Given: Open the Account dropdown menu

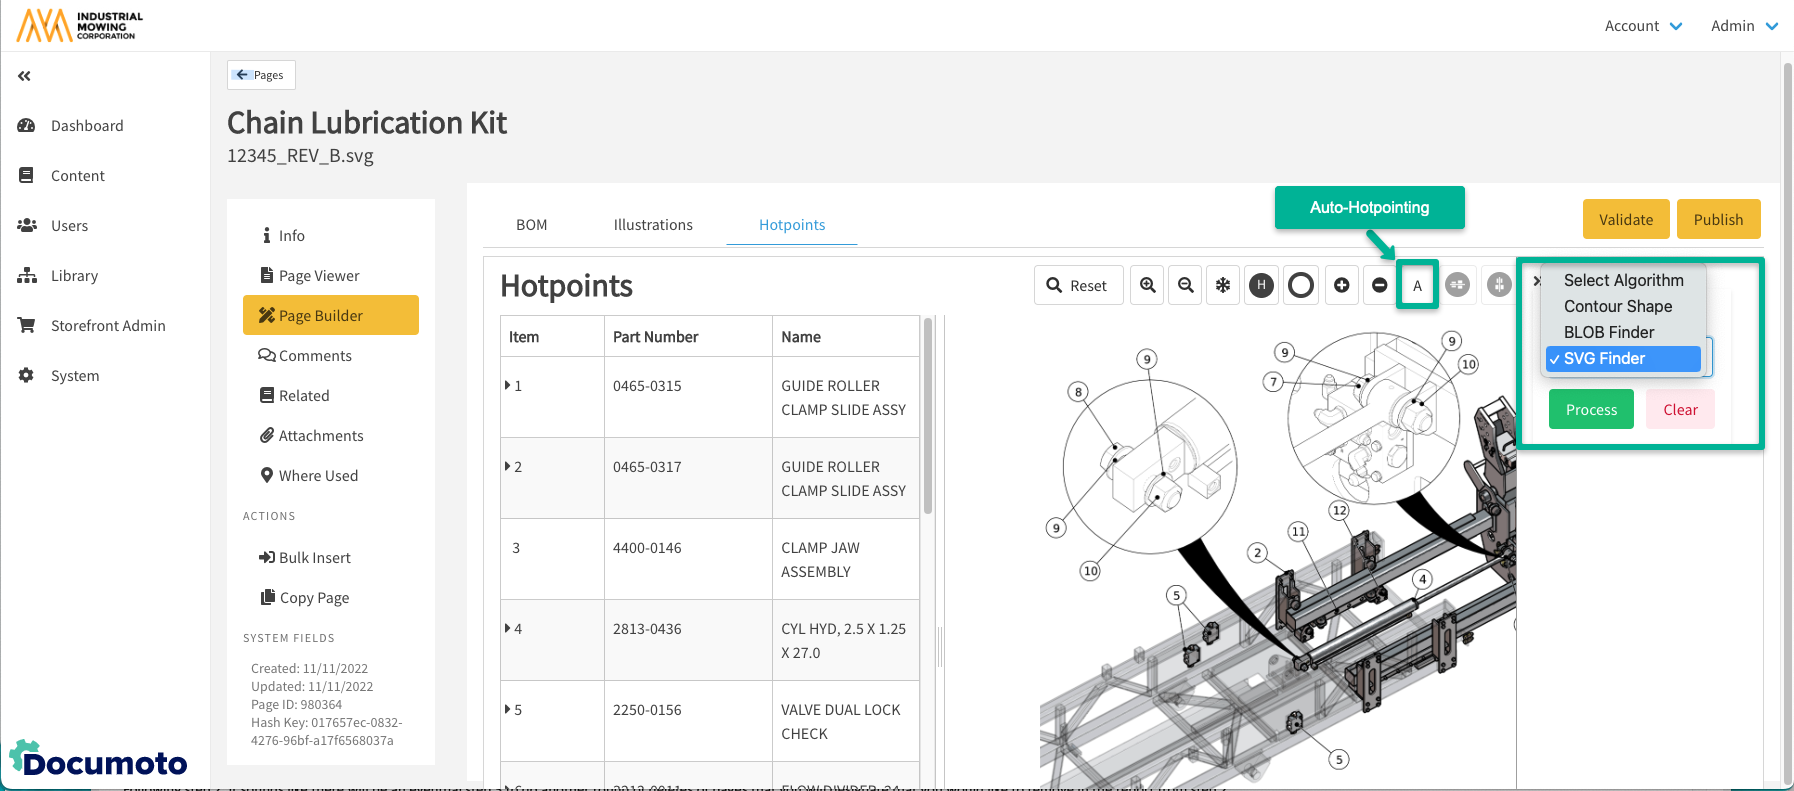Looking at the screenshot, I should 1643,26.
